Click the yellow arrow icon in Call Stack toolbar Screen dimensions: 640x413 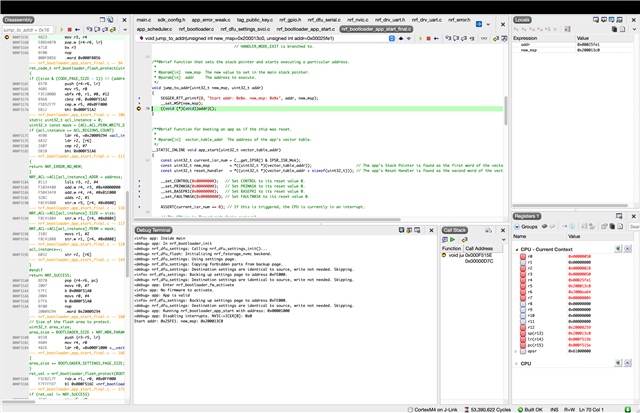464,240
